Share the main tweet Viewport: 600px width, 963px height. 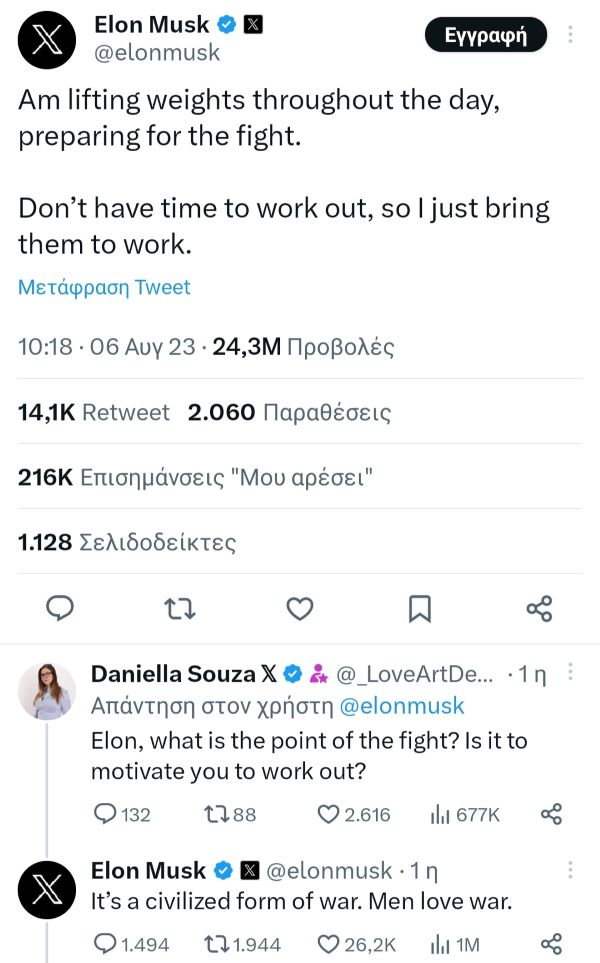pos(540,609)
